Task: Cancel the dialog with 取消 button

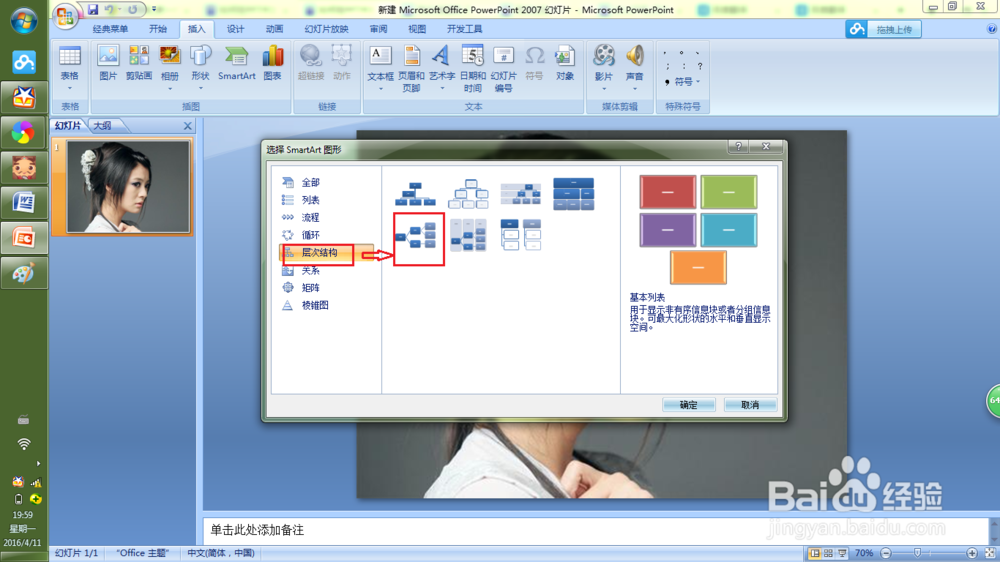Action: (750, 404)
